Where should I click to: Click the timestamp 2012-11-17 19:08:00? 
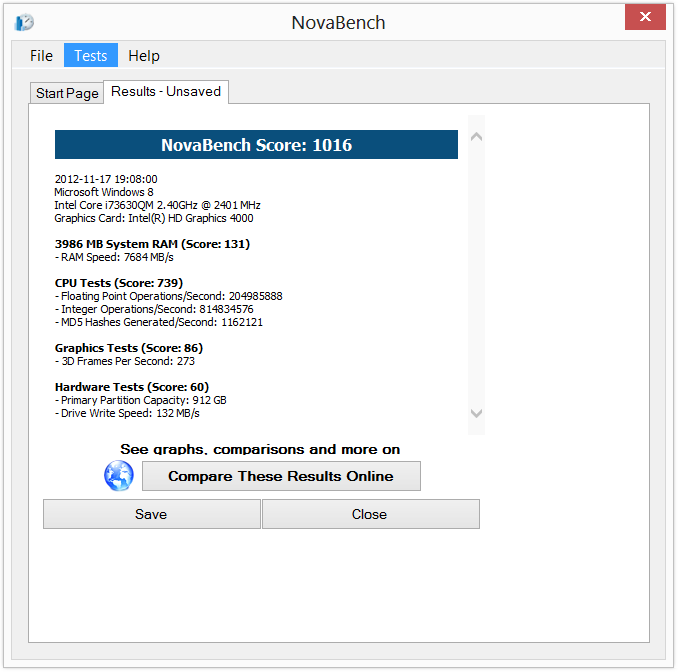point(106,179)
